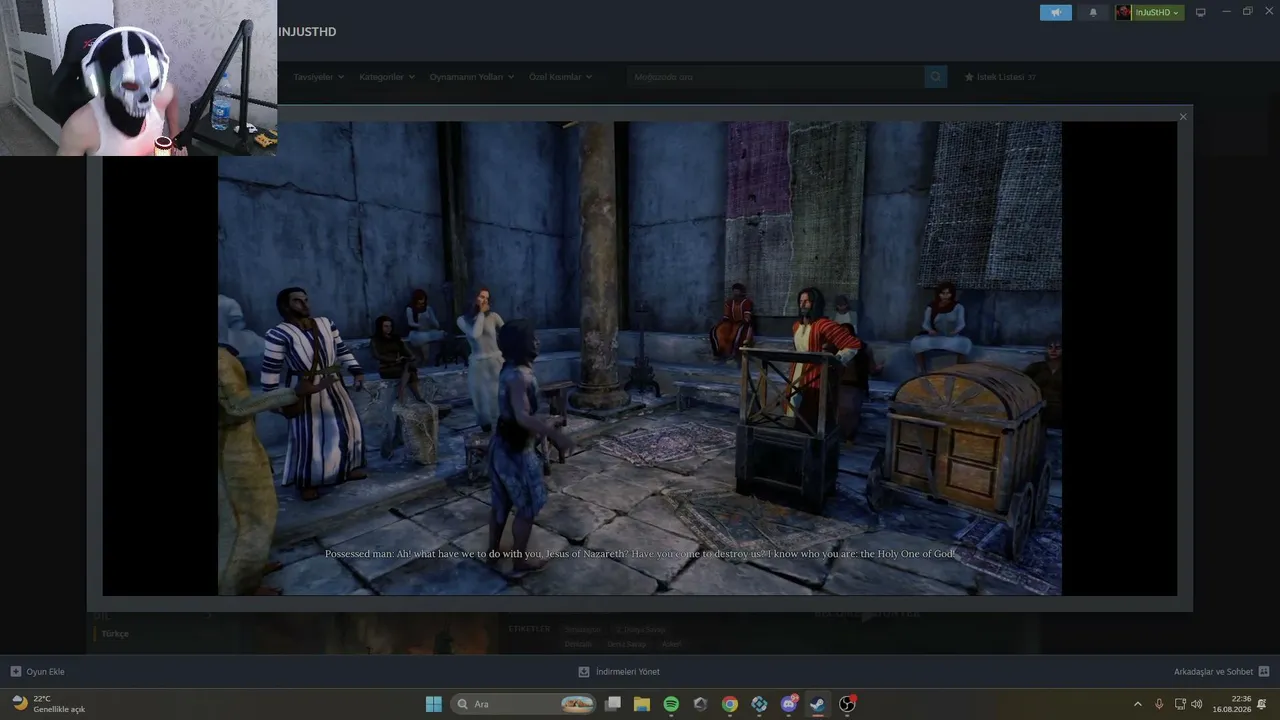Image resolution: width=1280 pixels, height=720 pixels.
Task: Expand the Kategoriler store menu
Action: click(x=387, y=77)
